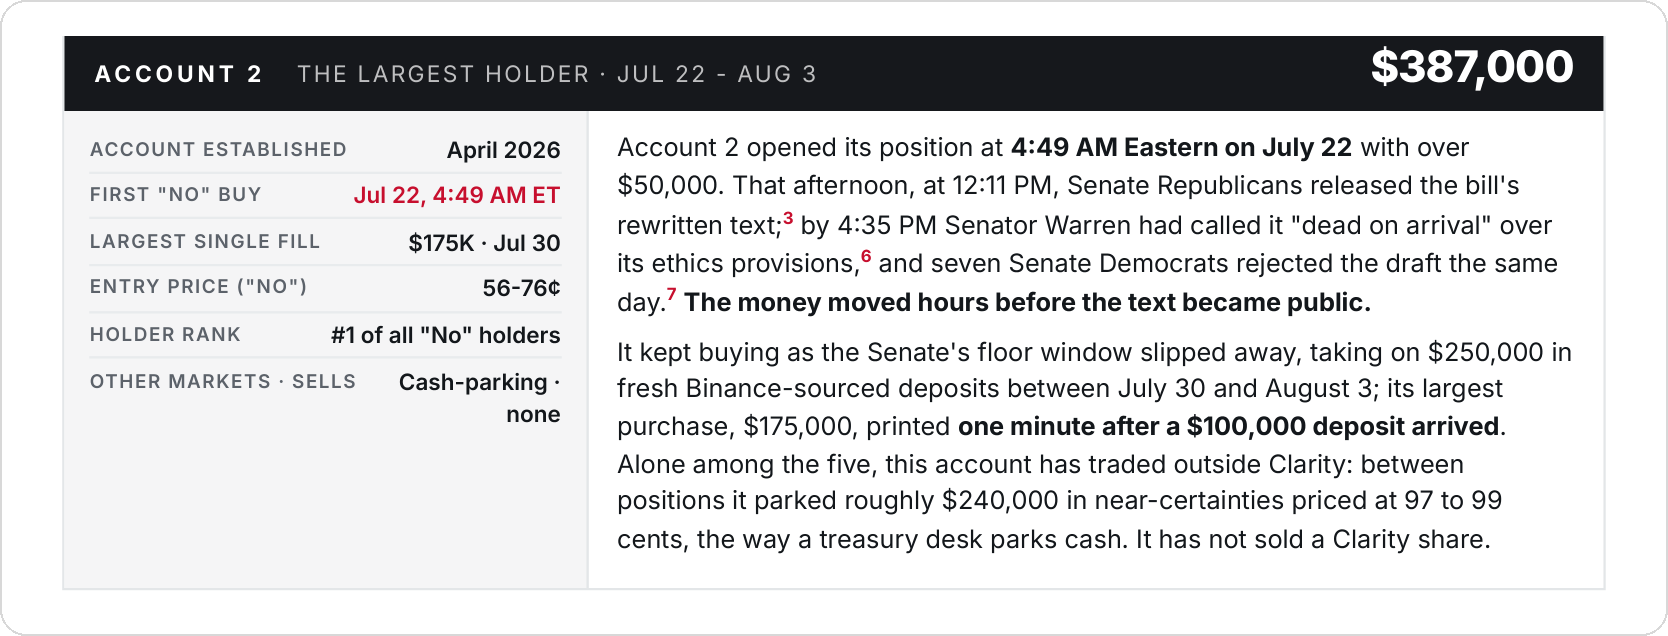Click the LARGEST SINGLE FILL row label
Screen dimensions: 1668x636
click(205, 242)
